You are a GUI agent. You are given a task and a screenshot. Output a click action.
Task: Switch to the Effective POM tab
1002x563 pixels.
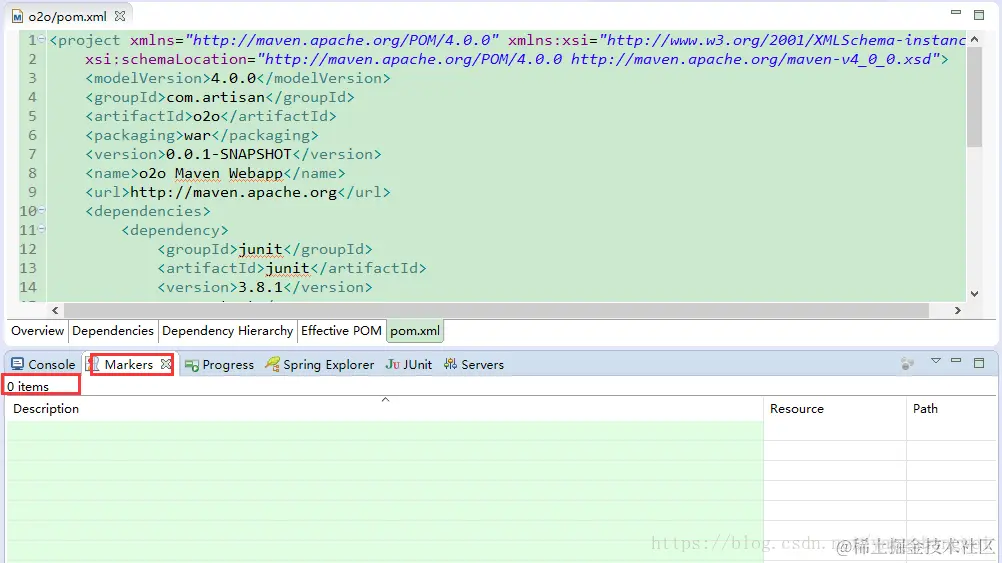point(341,330)
